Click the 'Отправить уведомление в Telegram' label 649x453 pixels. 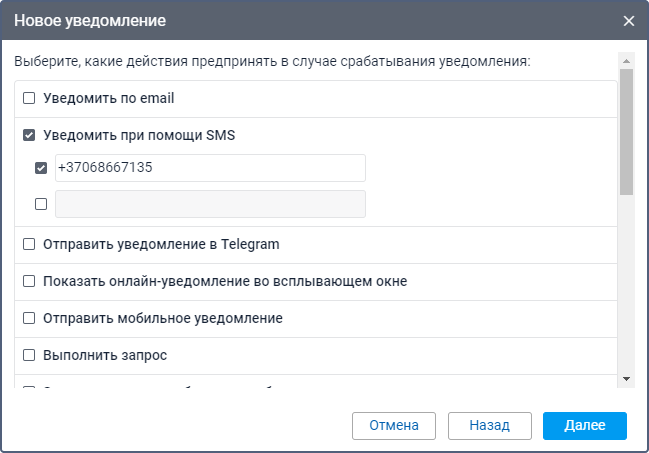pos(161,244)
